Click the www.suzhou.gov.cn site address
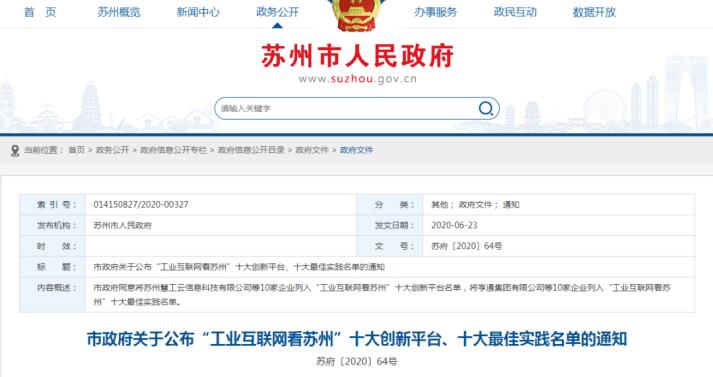Screen dimensions: 713x377 coord(357,79)
